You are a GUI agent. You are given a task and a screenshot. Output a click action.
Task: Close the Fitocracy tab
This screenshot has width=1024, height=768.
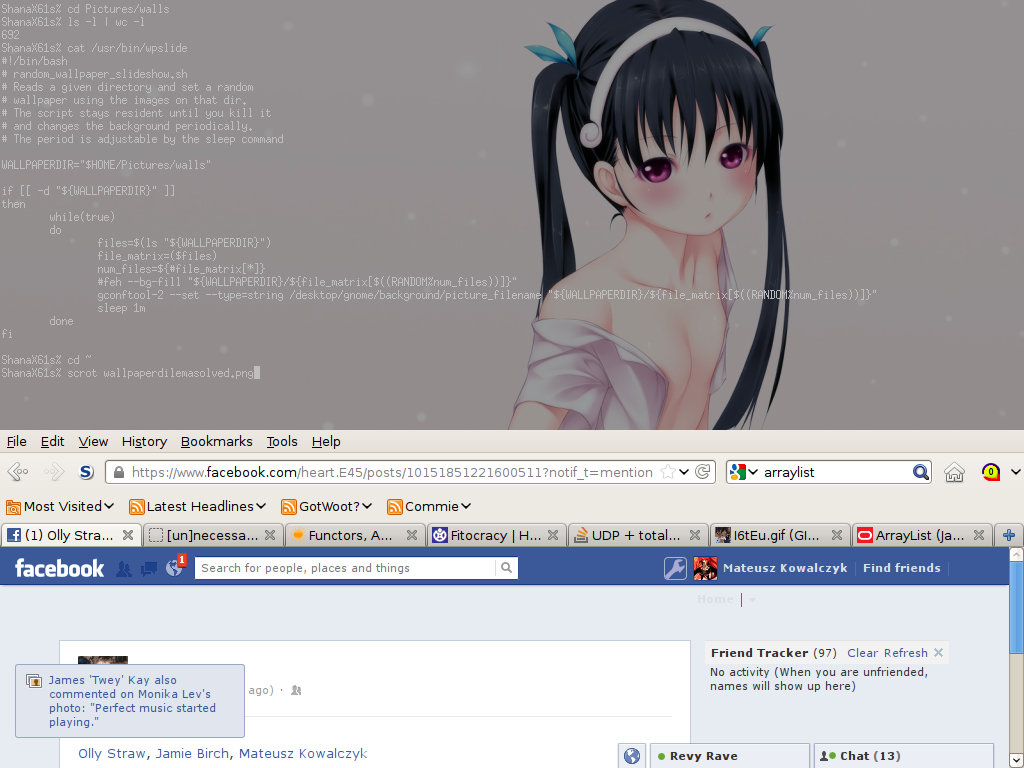pos(552,535)
